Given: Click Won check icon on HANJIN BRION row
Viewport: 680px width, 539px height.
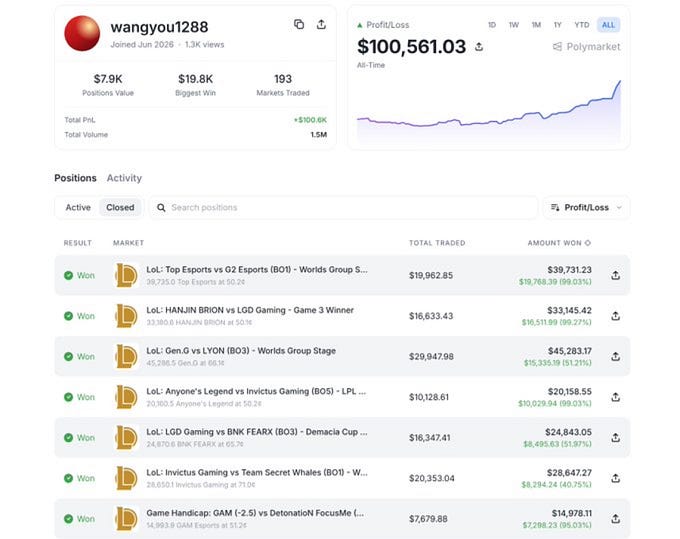Looking at the screenshot, I should tap(68, 316).
